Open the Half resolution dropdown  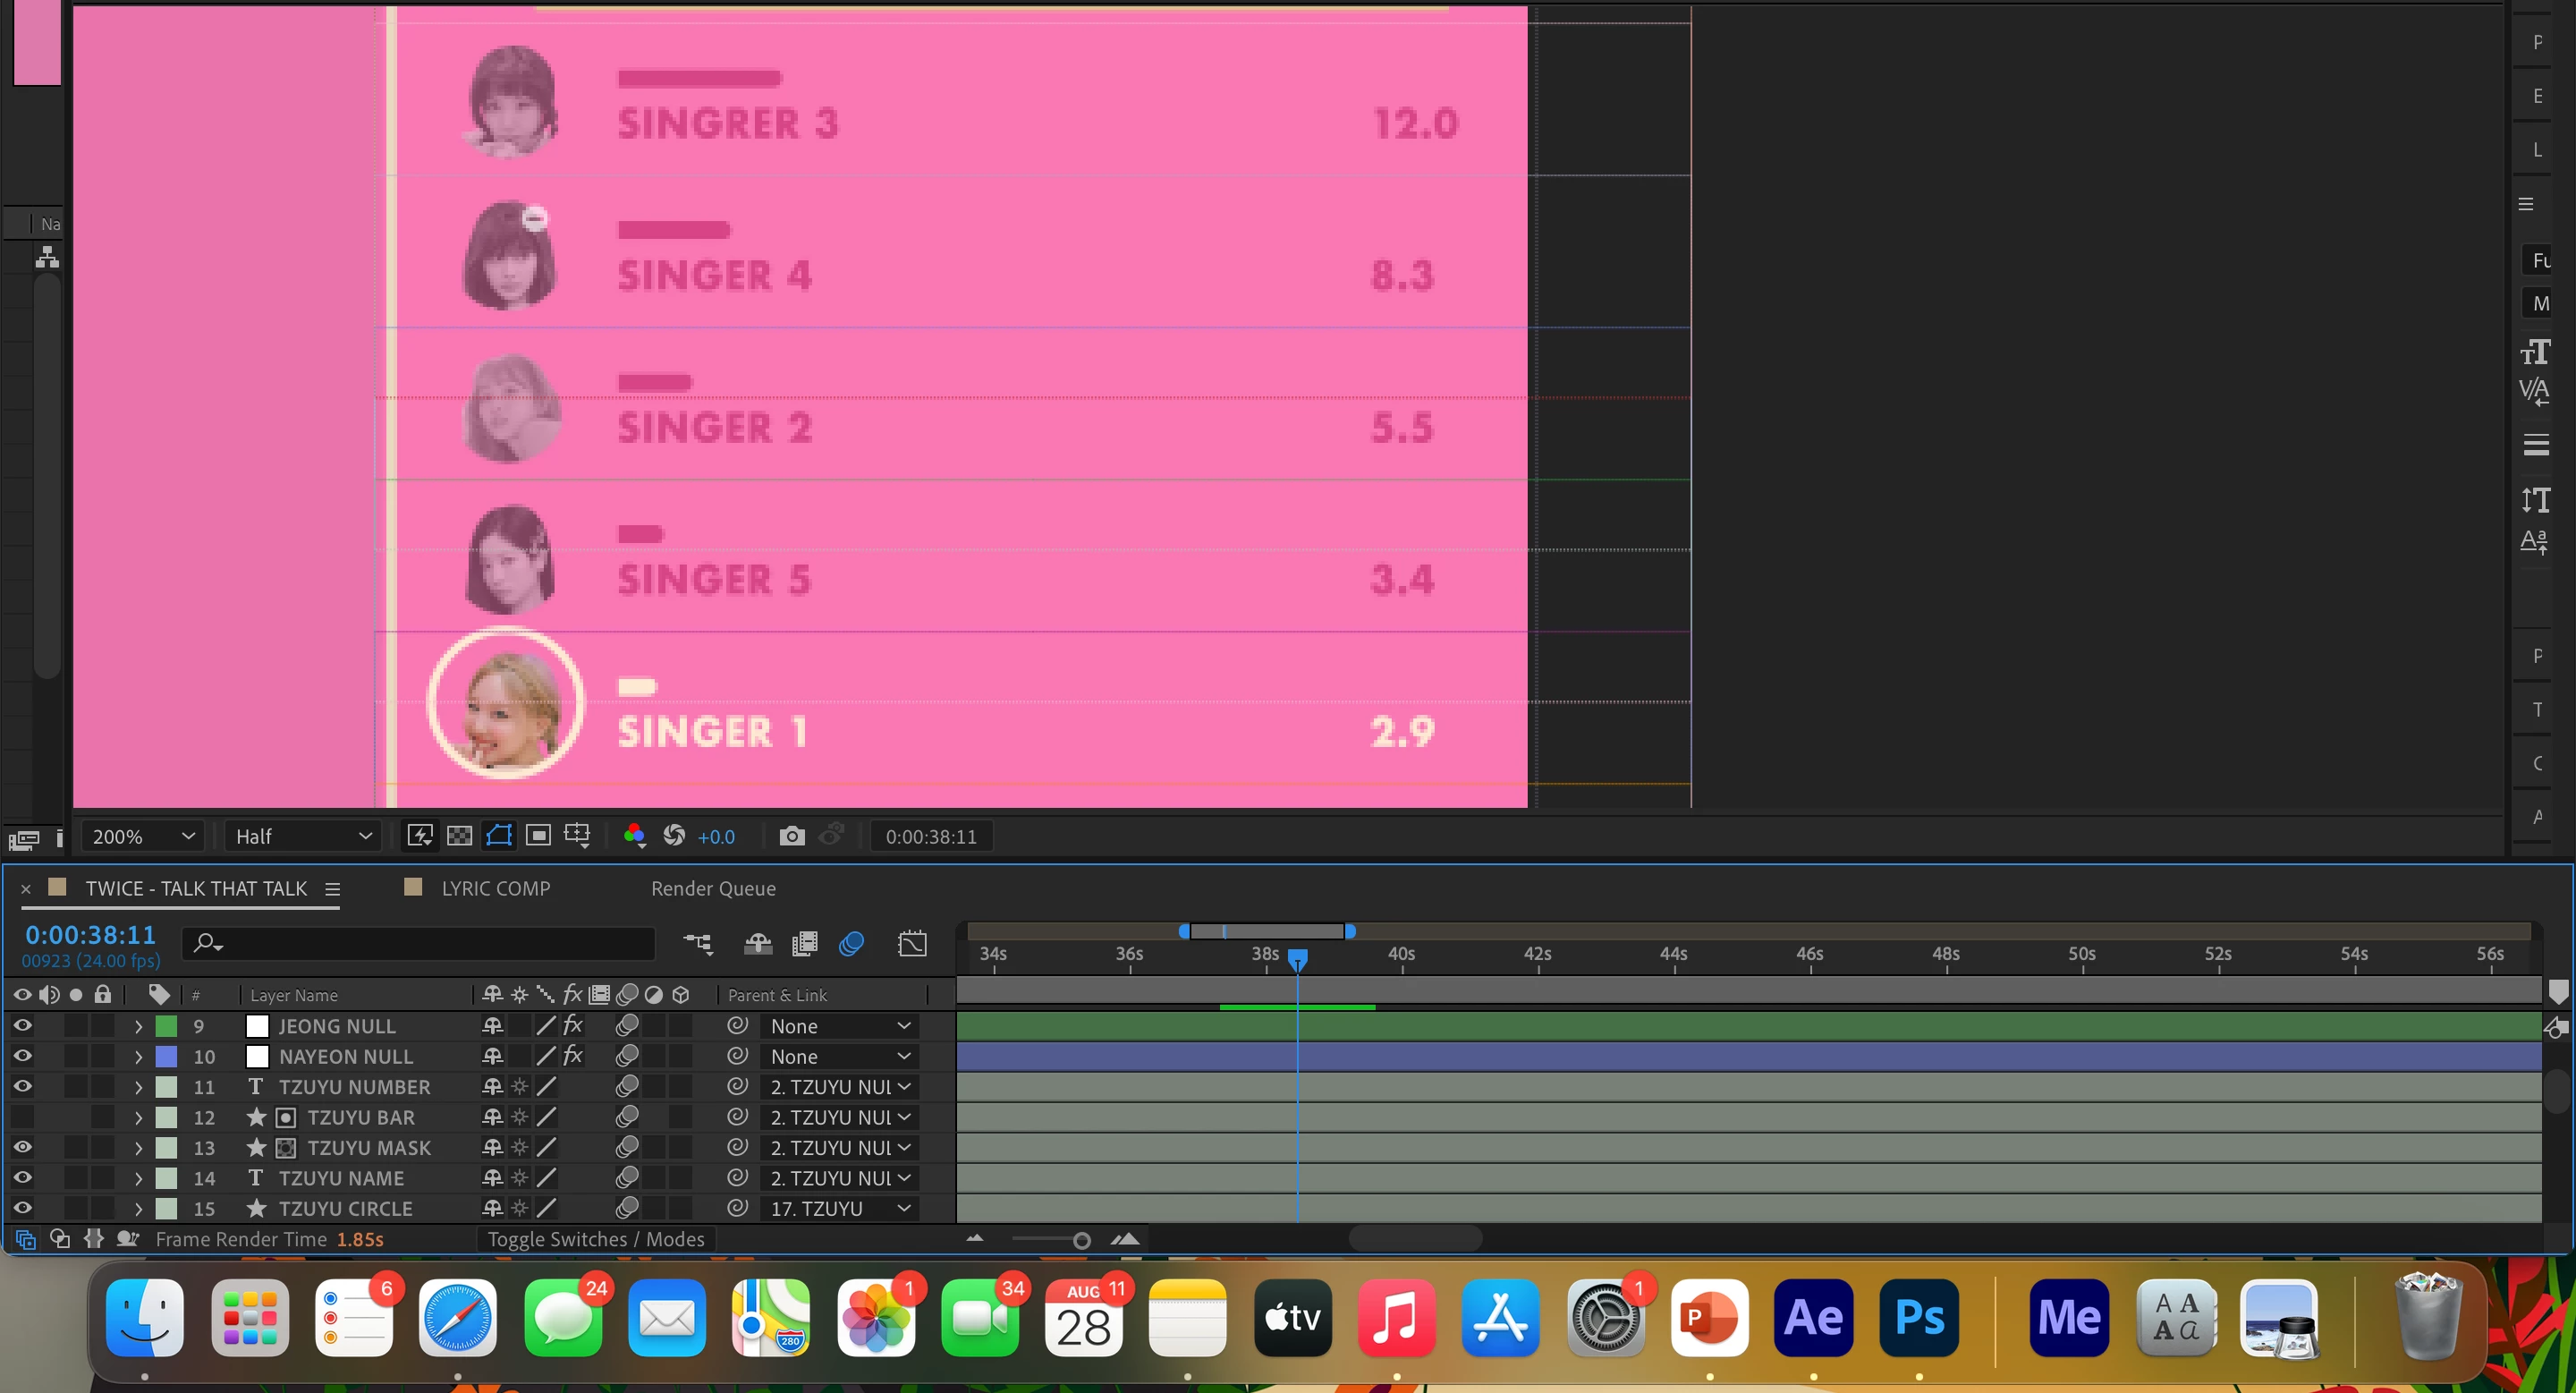point(302,836)
